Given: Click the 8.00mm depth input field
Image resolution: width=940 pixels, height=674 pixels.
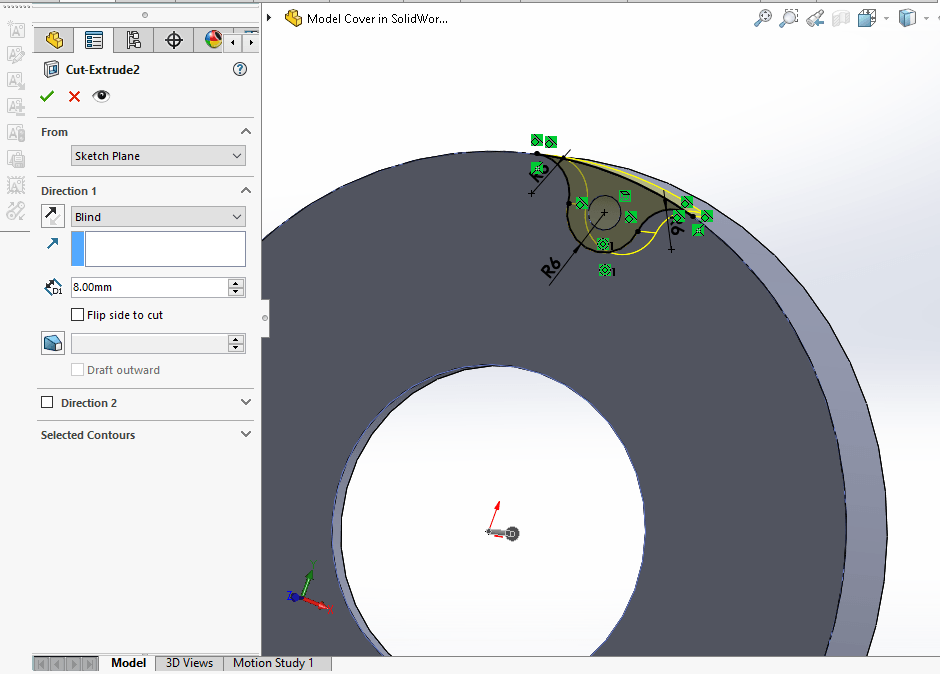Looking at the screenshot, I should pyautogui.click(x=148, y=287).
